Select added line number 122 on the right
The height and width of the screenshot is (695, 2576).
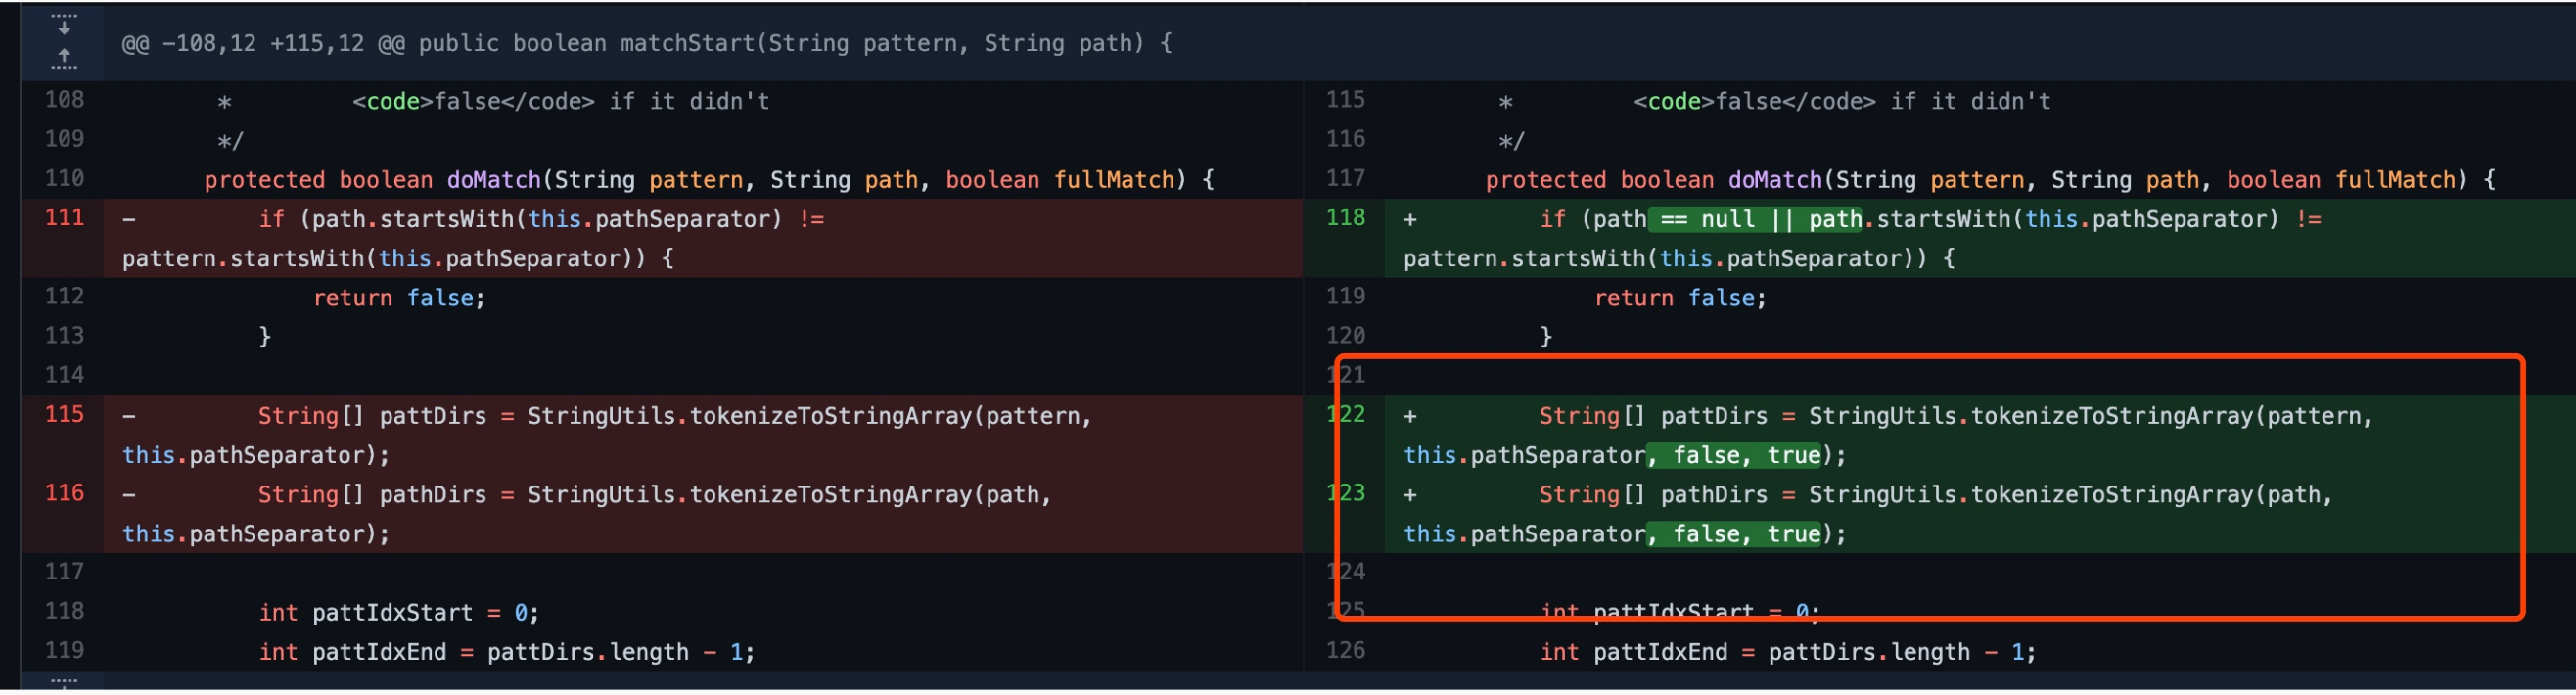pos(1346,415)
